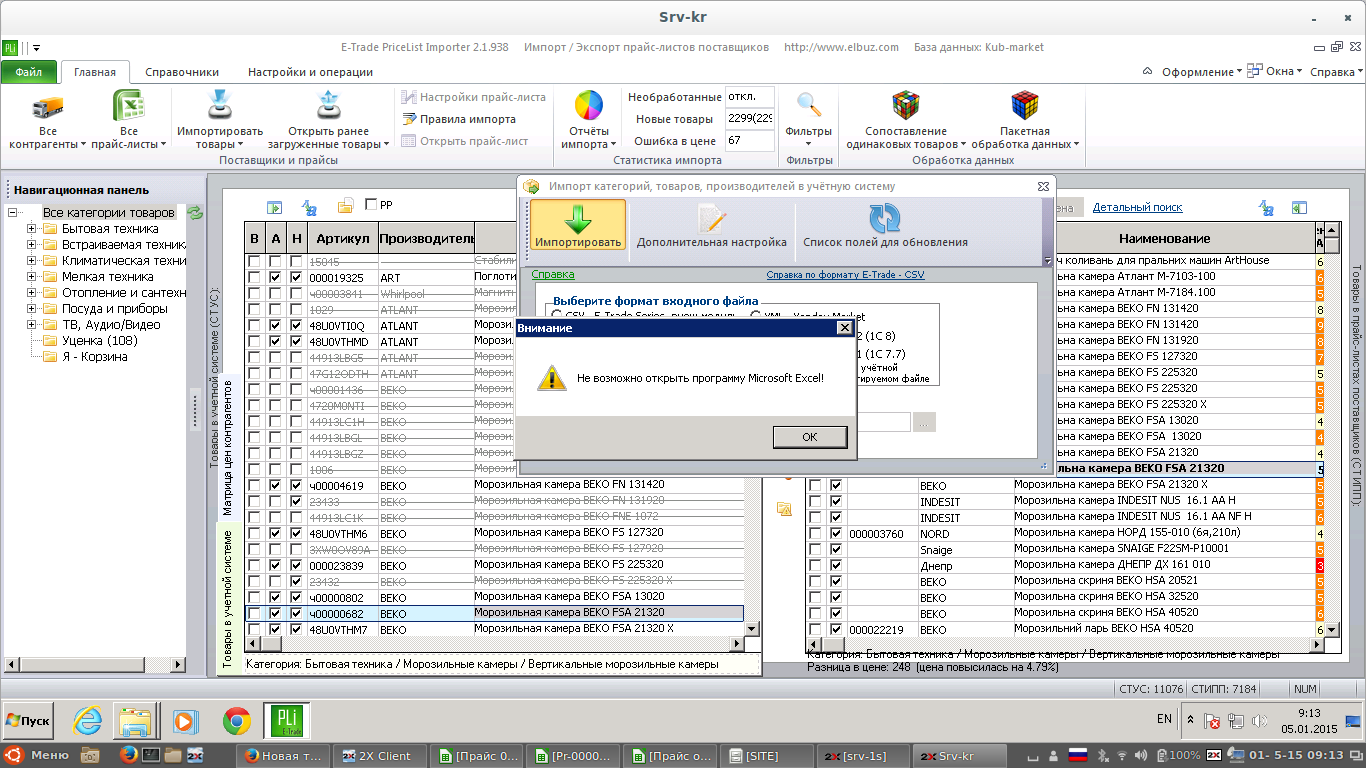
Task: Click the green Импортировать arrow button
Action: pos(578,225)
